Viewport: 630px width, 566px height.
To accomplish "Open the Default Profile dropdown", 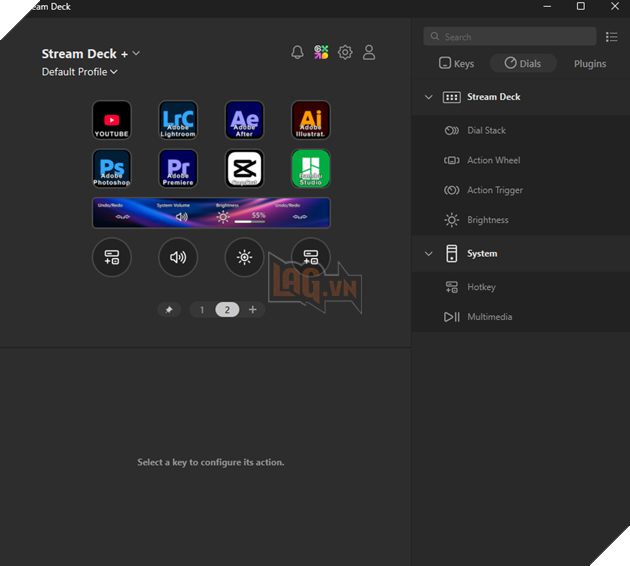I will tap(80, 72).
